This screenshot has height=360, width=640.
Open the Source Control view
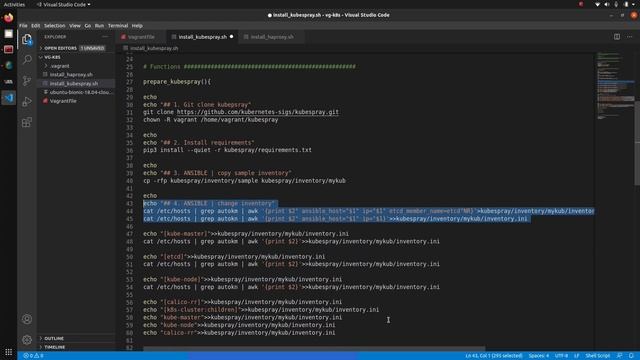[27, 80]
